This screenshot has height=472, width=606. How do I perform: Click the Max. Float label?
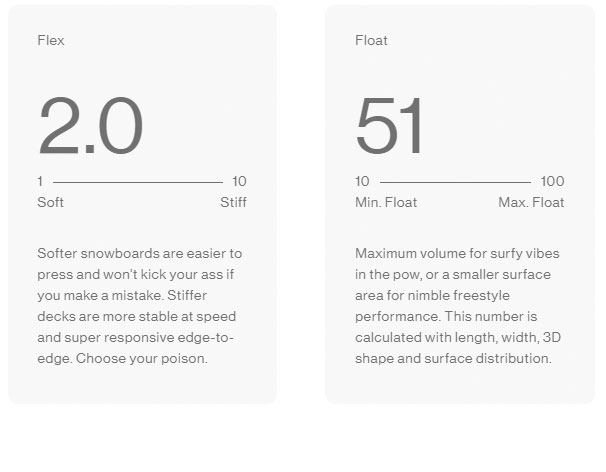tap(531, 202)
